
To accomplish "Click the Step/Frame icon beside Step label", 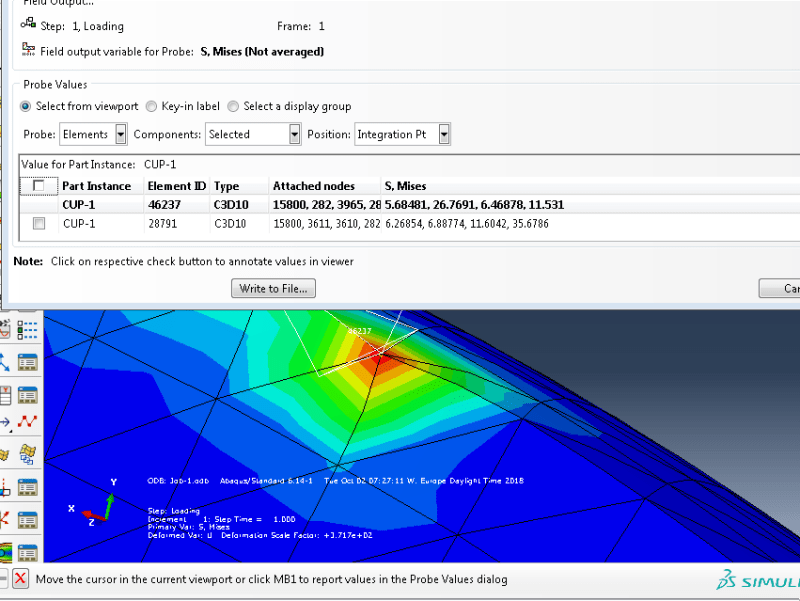I will coord(28,23).
